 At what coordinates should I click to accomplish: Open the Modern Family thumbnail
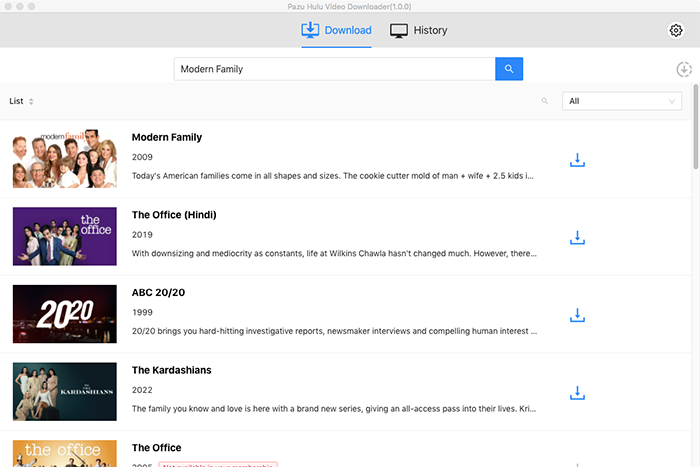pos(65,158)
